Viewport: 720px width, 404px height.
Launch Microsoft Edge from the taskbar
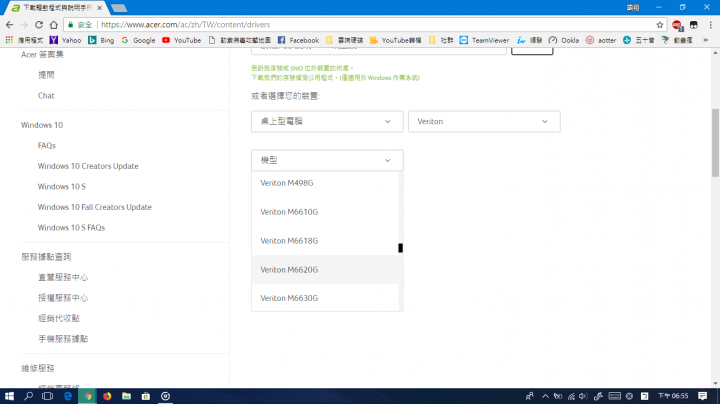click(x=68, y=396)
